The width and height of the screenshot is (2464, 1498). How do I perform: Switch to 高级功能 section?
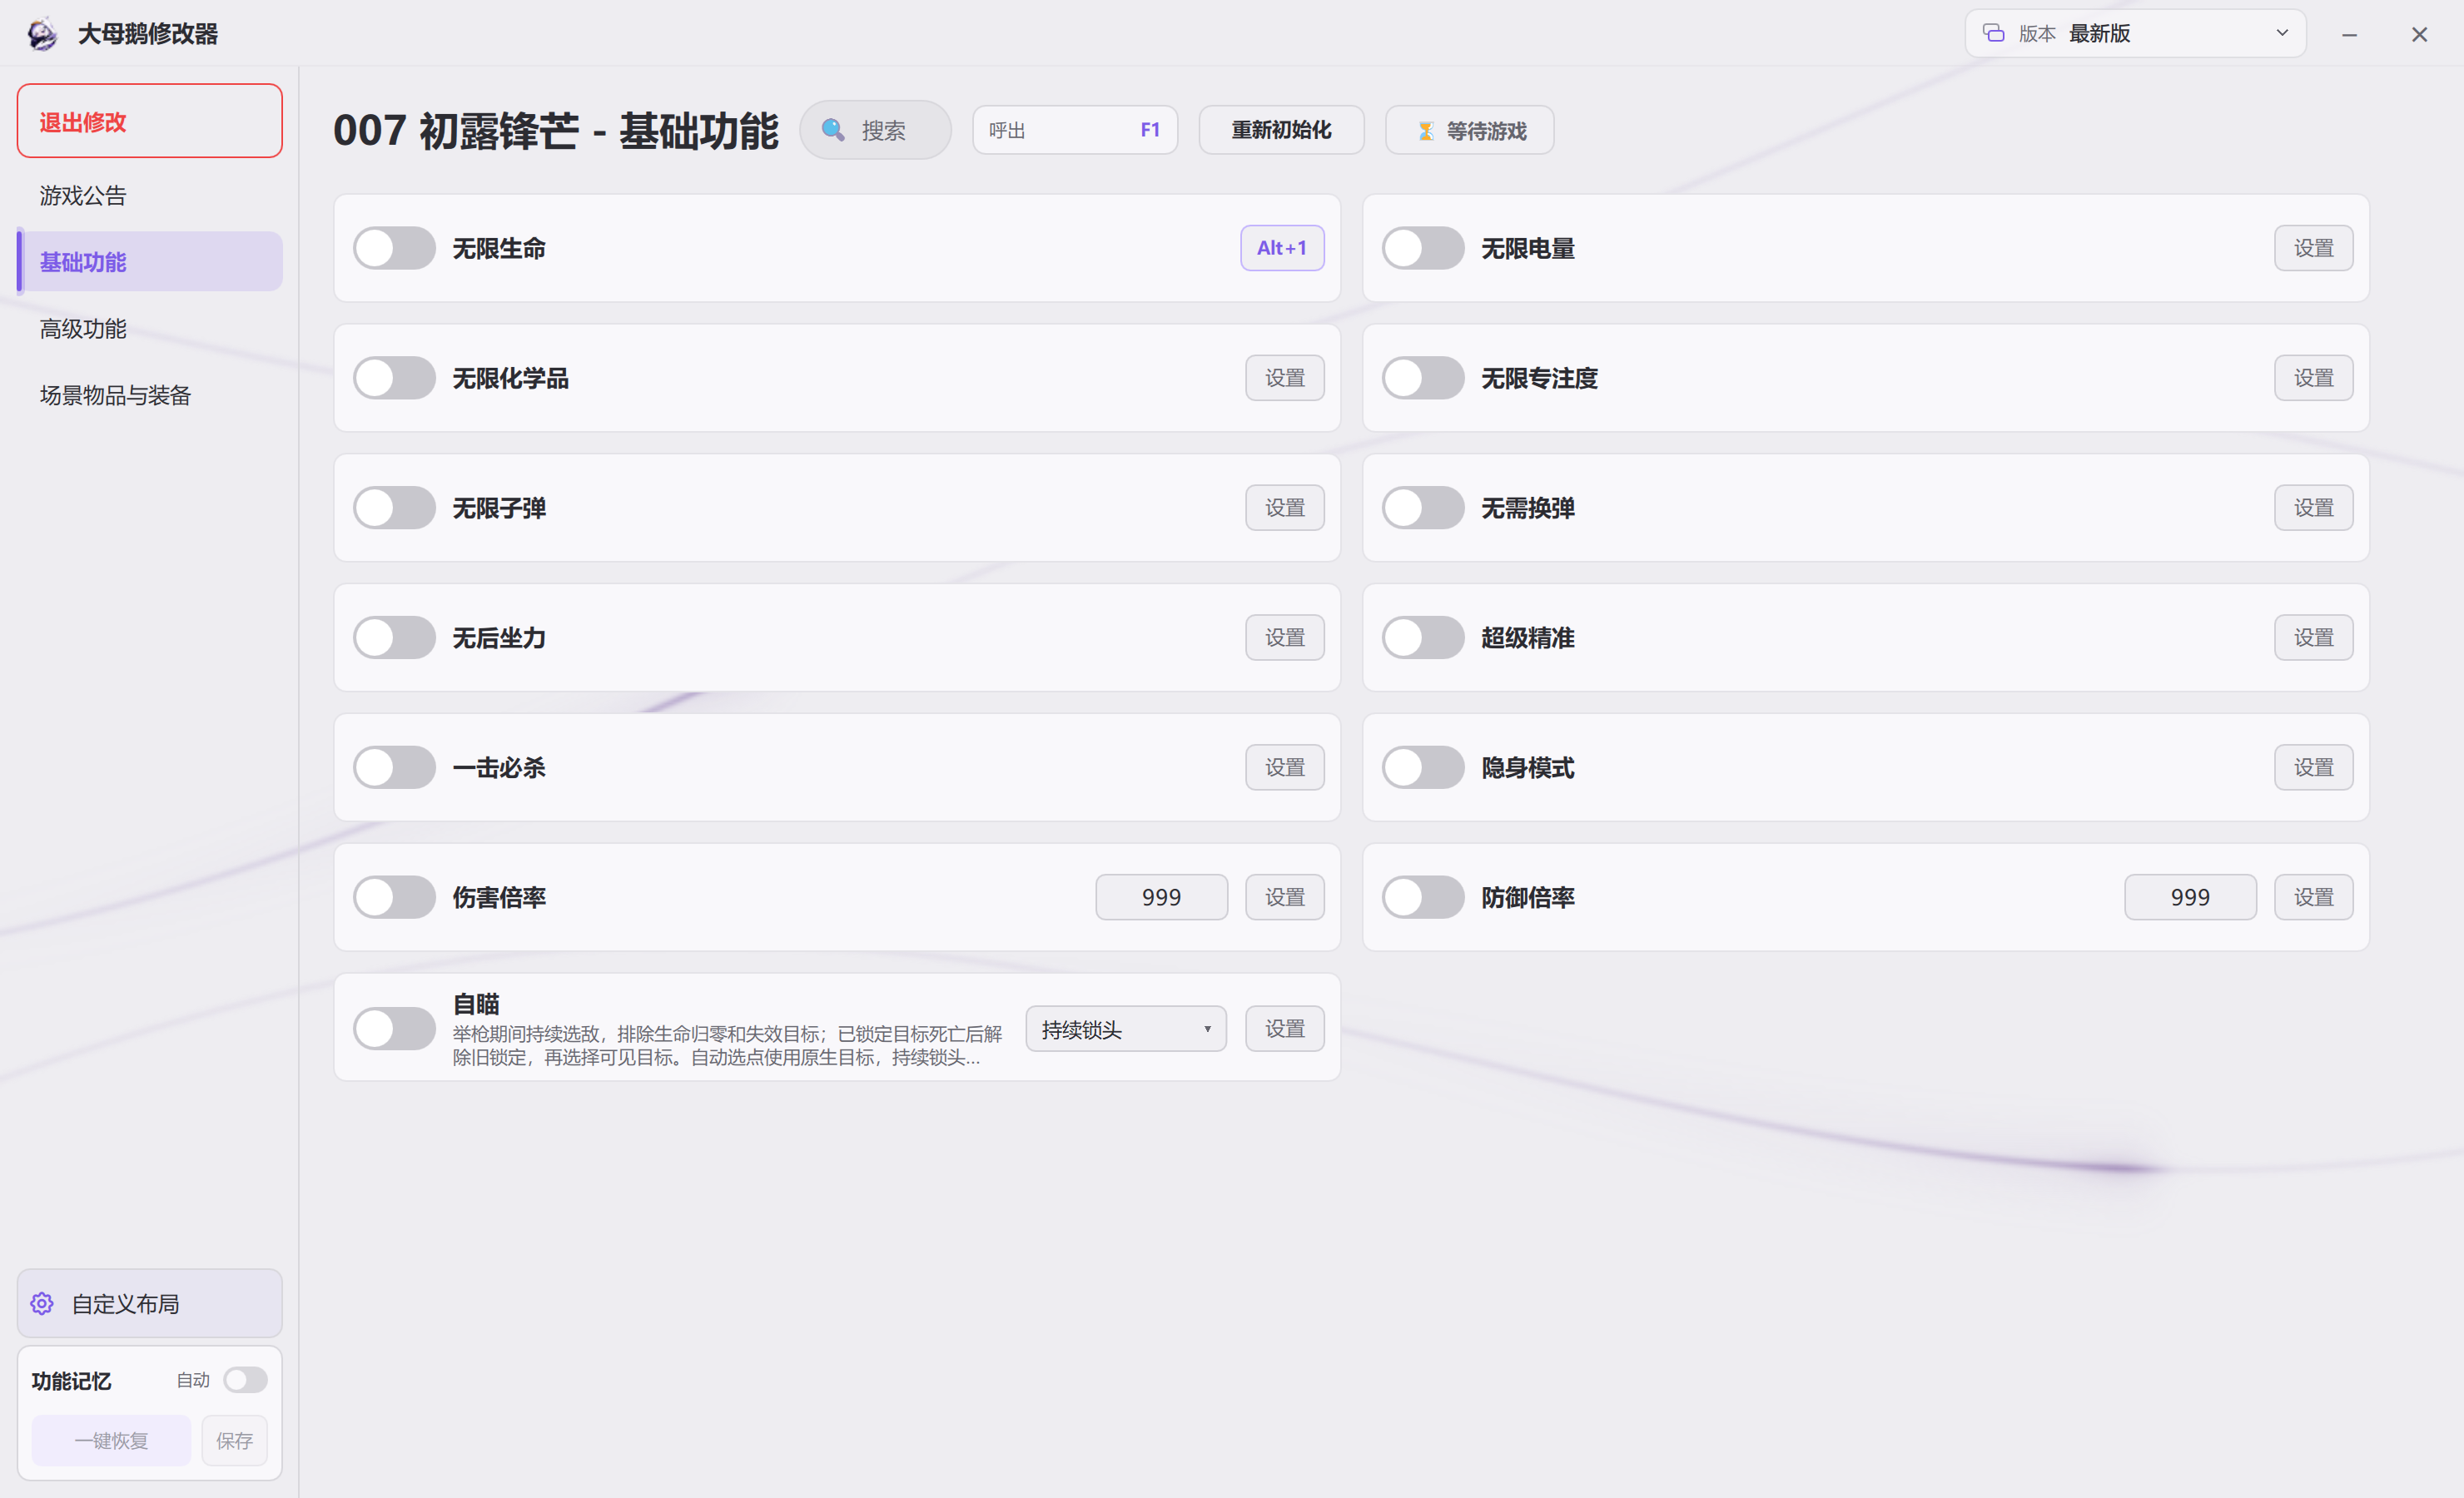150,328
